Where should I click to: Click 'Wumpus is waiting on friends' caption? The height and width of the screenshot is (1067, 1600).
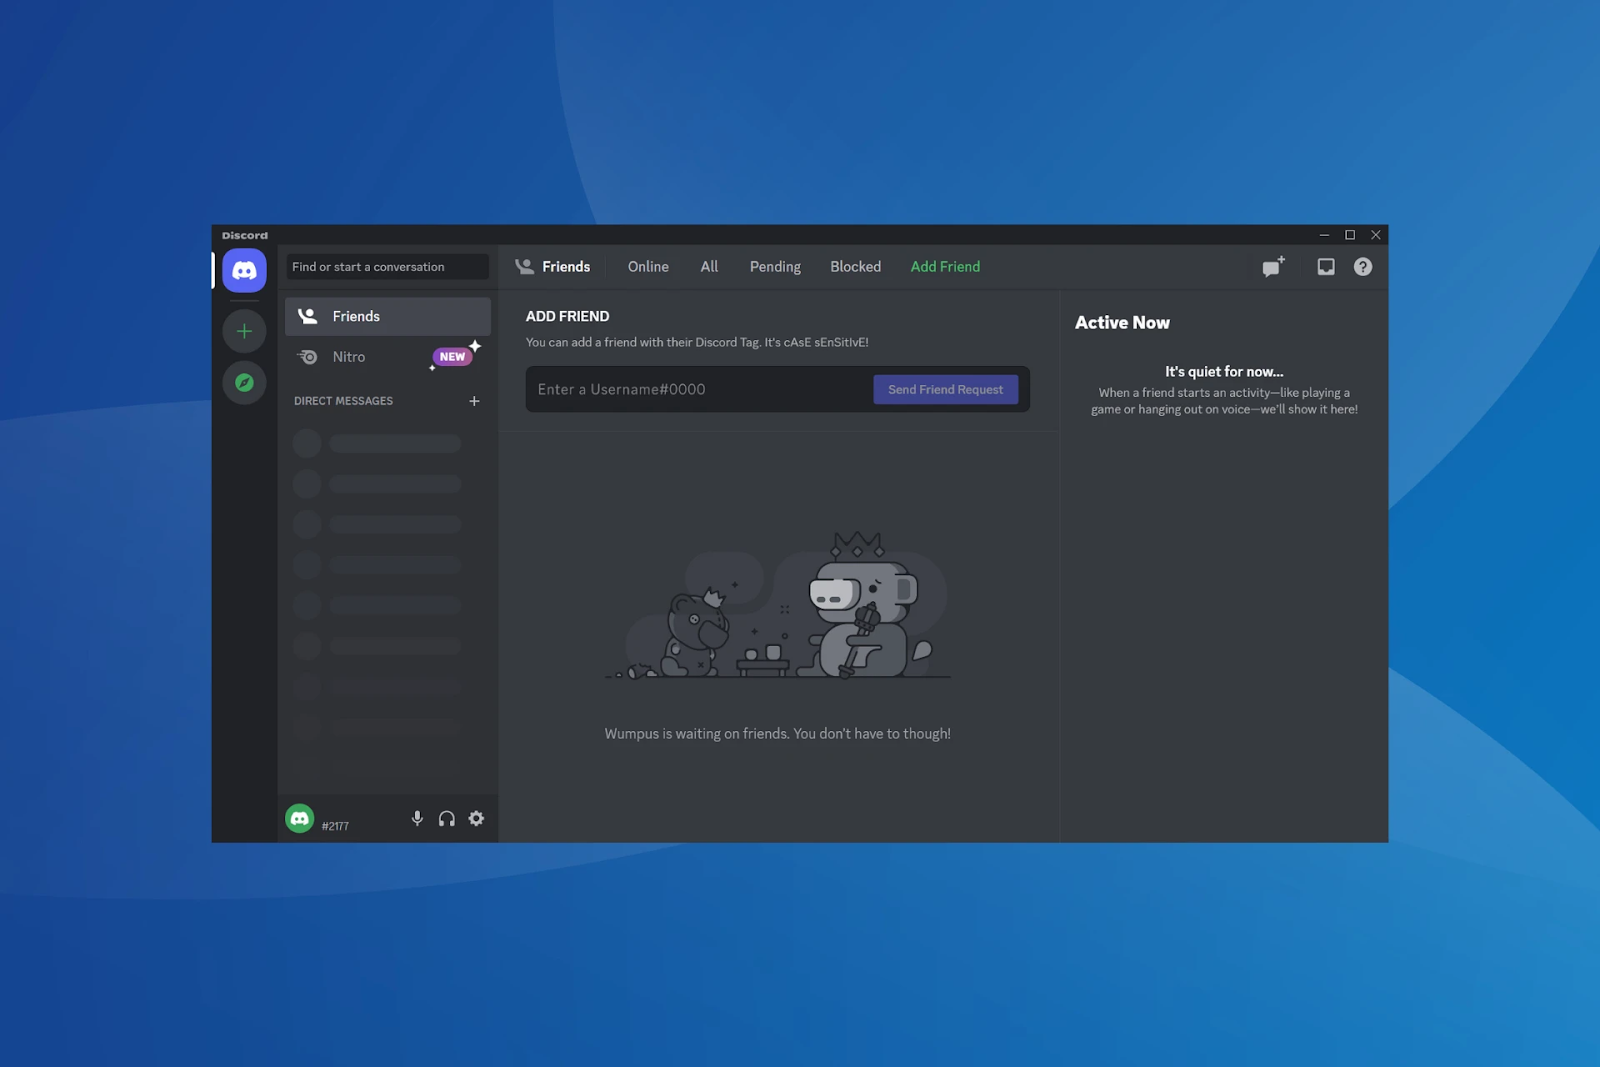pyautogui.click(x=777, y=734)
